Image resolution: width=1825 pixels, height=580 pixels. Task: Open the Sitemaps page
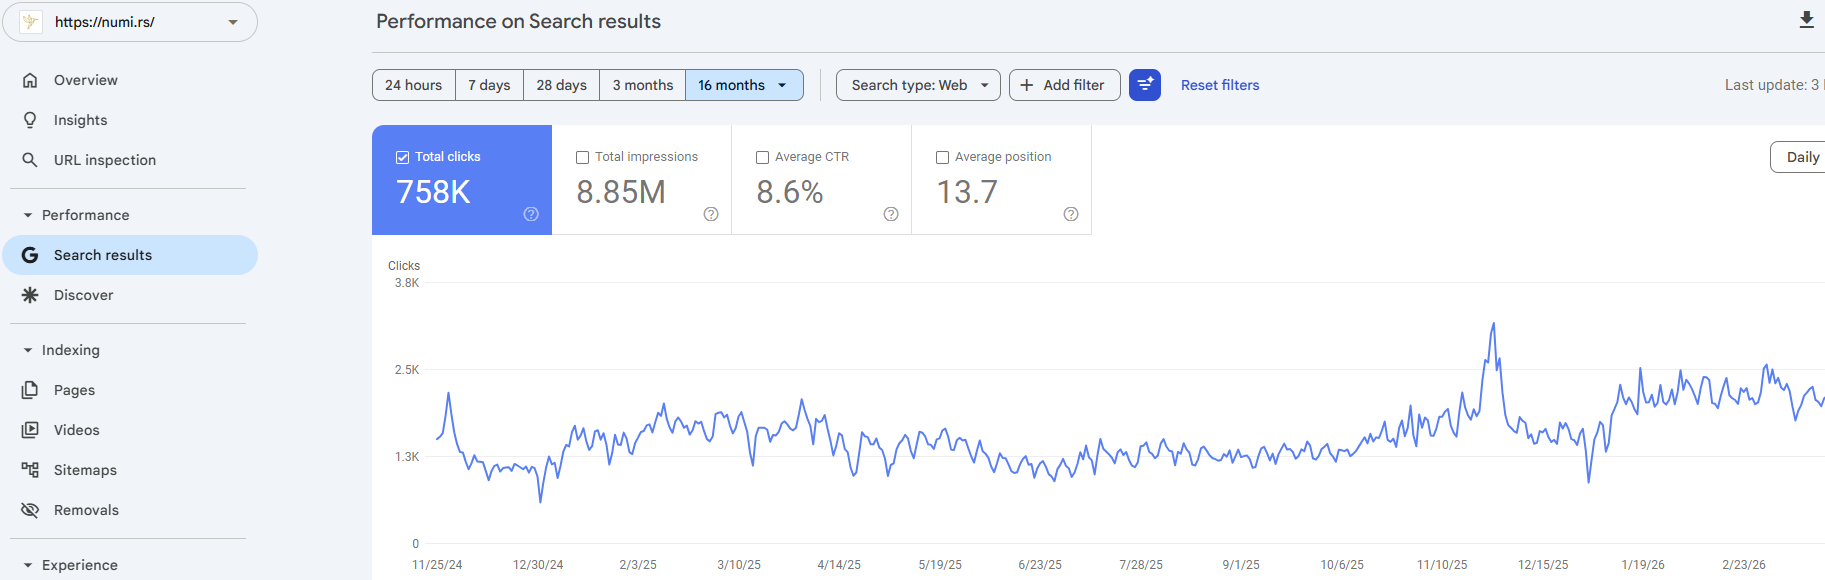pyautogui.click(x=85, y=470)
